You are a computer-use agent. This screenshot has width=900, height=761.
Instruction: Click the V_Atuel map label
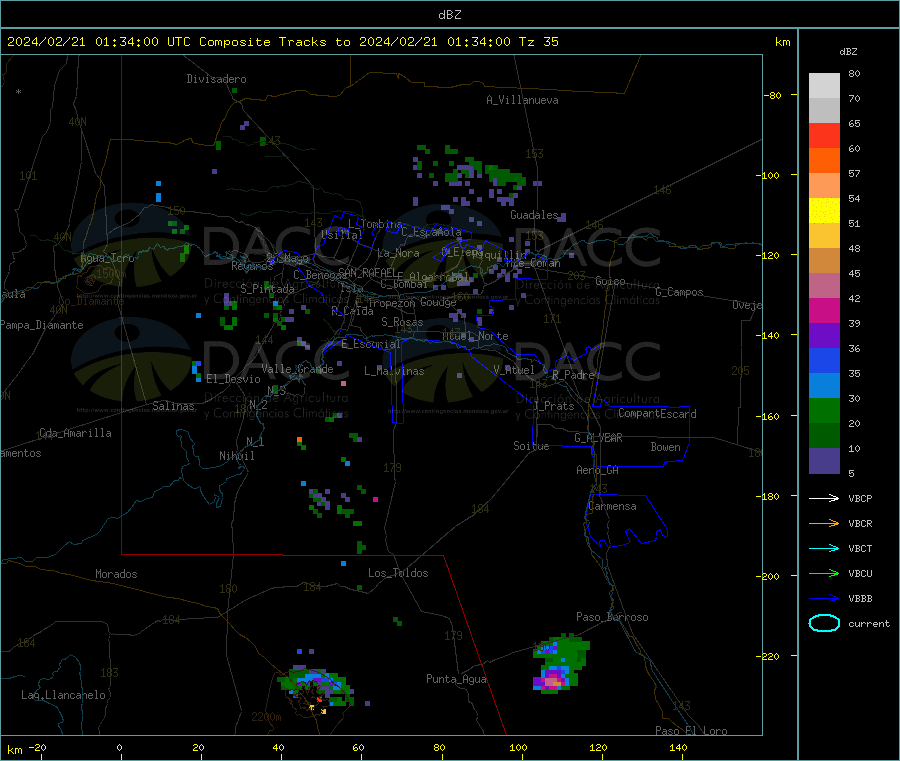(514, 370)
